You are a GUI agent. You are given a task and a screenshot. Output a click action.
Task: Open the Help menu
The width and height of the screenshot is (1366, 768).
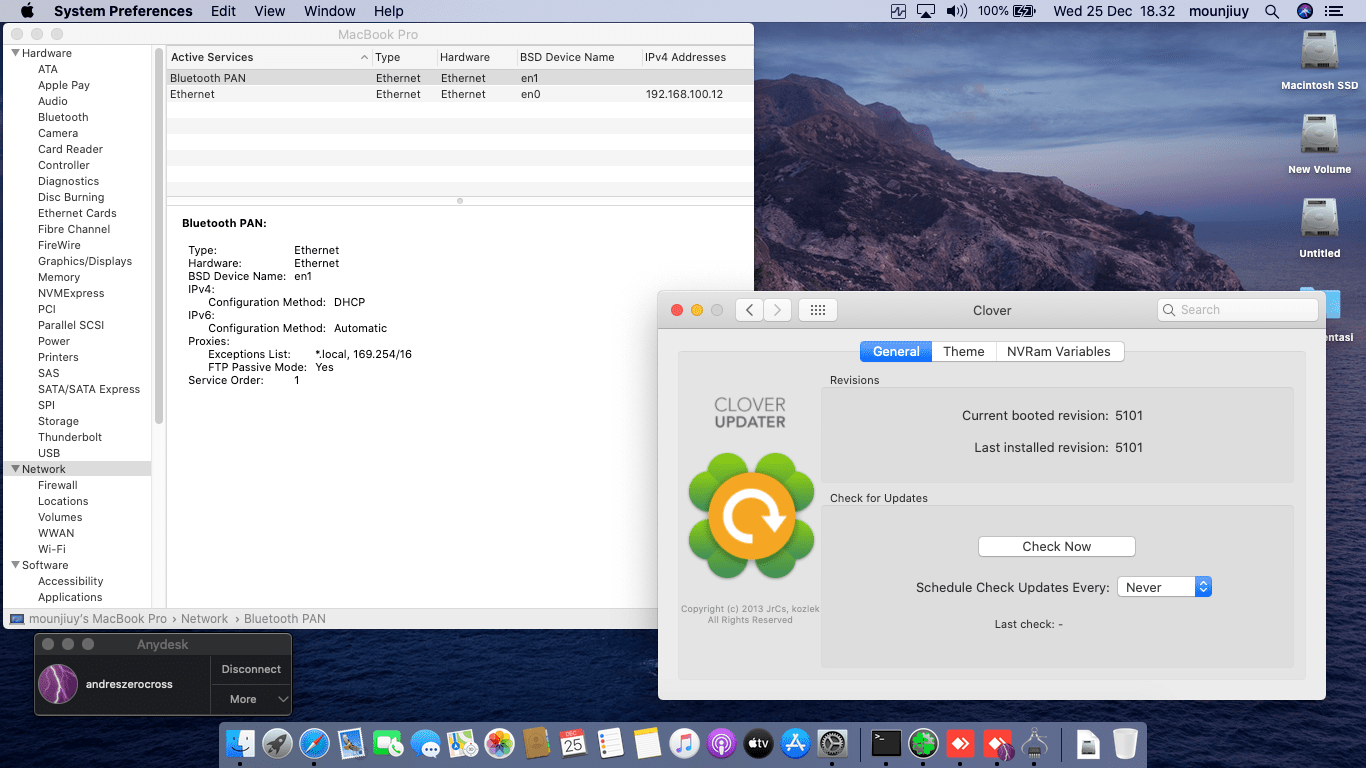click(x=389, y=11)
